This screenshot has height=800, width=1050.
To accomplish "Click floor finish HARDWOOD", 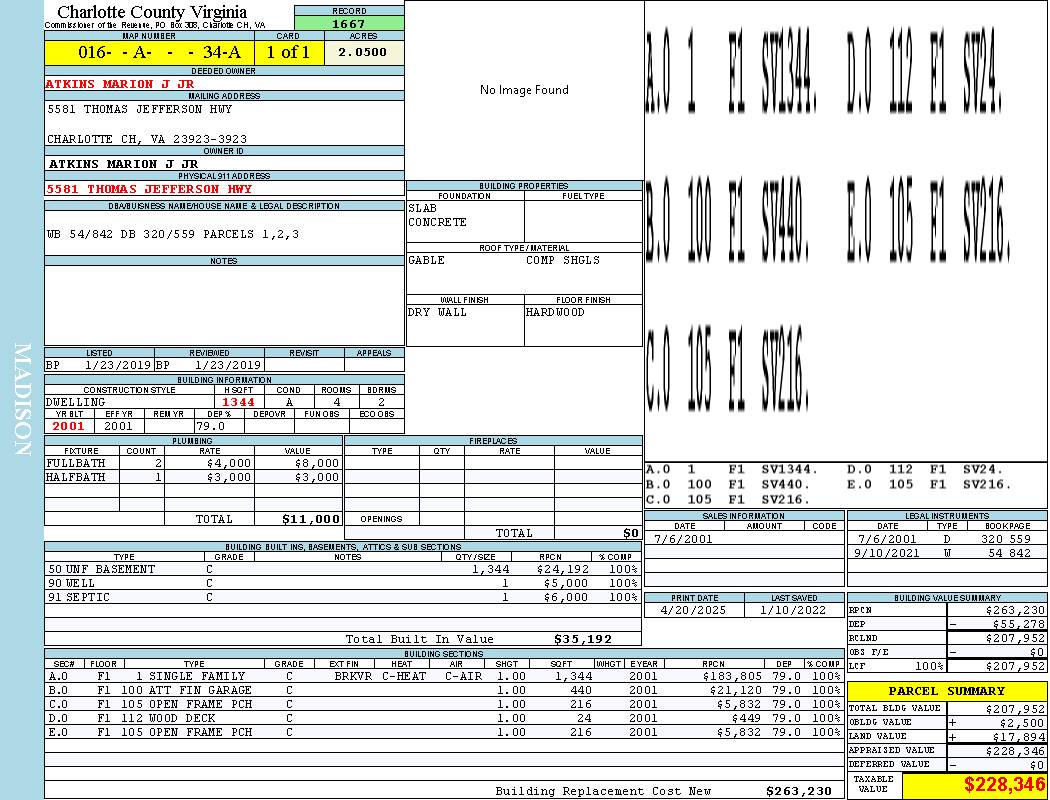I will pyautogui.click(x=555, y=312).
